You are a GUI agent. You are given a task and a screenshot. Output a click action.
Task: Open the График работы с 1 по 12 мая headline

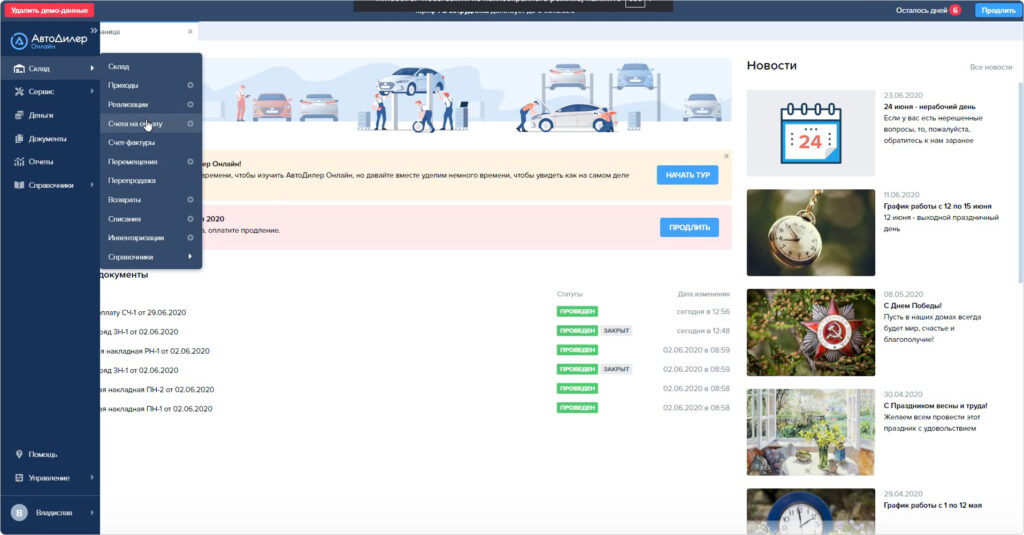click(x=933, y=506)
